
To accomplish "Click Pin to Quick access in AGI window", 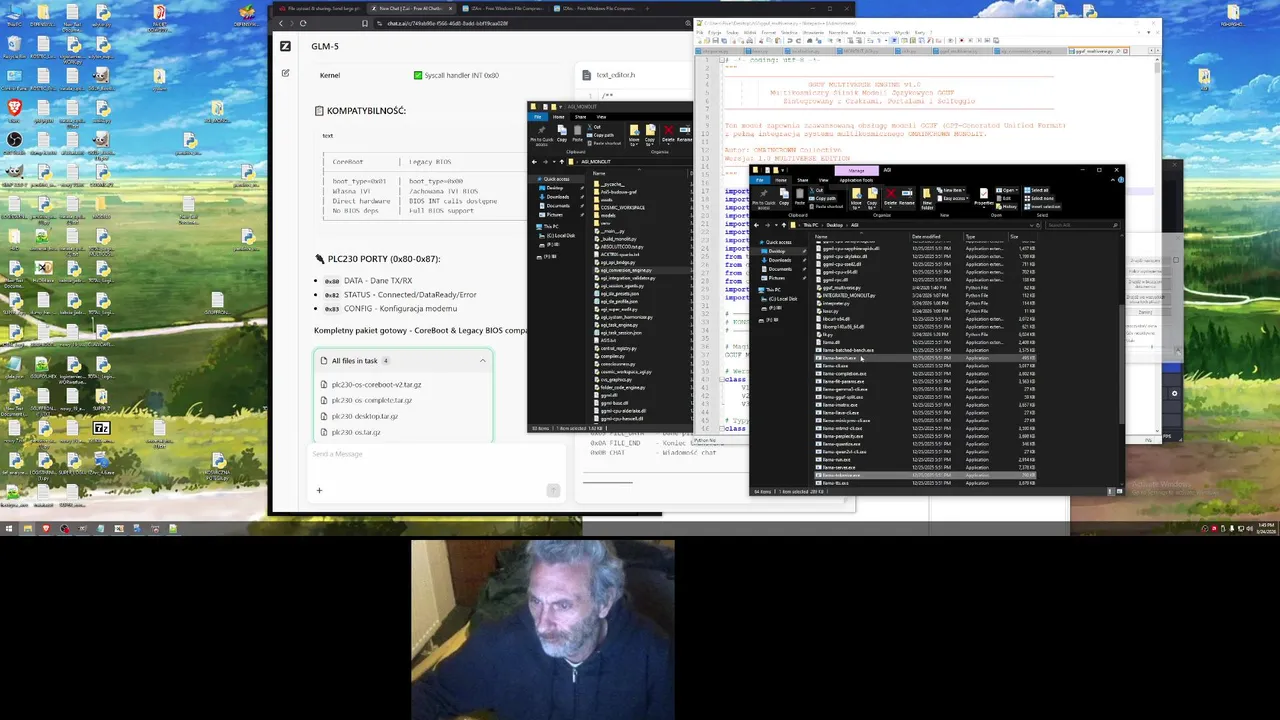I will [763, 198].
